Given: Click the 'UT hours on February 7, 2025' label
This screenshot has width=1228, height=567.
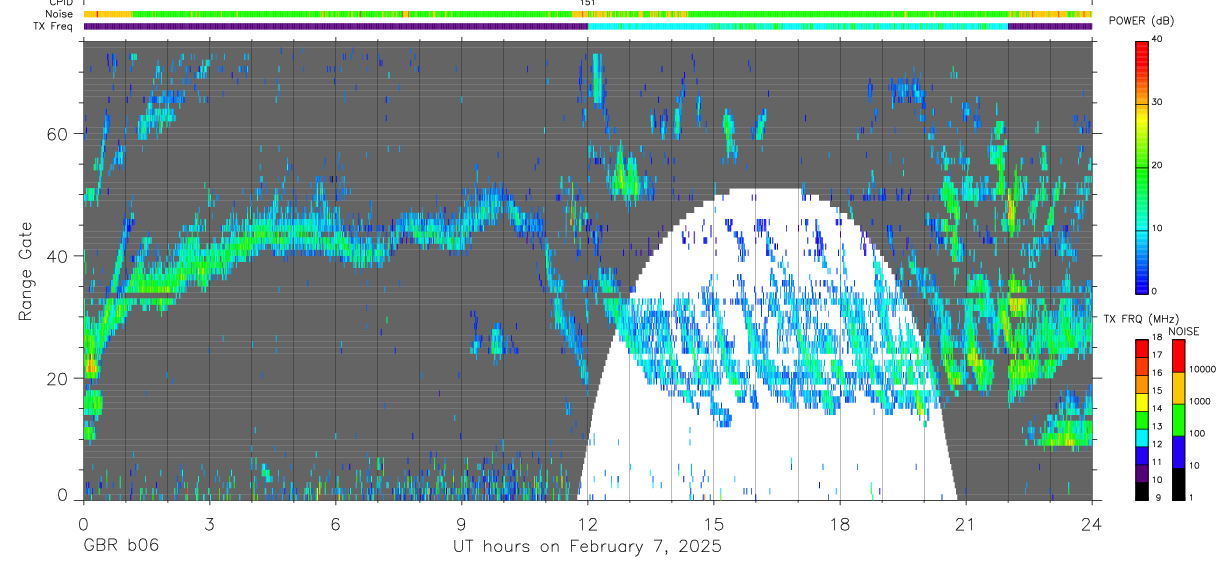Looking at the screenshot, I should 588,547.
